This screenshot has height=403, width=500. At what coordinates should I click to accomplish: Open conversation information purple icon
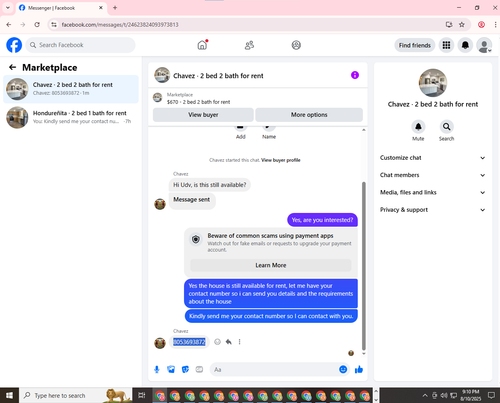(x=355, y=75)
